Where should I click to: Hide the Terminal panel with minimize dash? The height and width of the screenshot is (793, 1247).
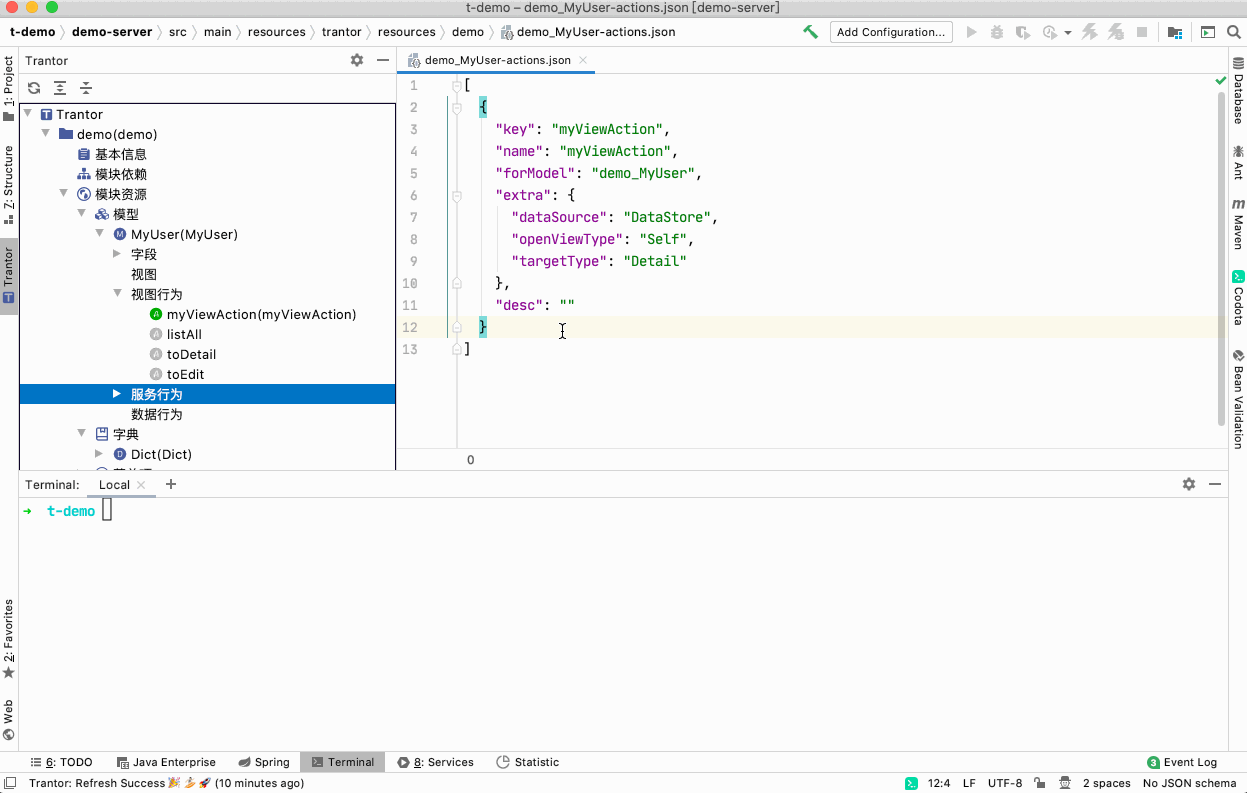pos(1215,484)
